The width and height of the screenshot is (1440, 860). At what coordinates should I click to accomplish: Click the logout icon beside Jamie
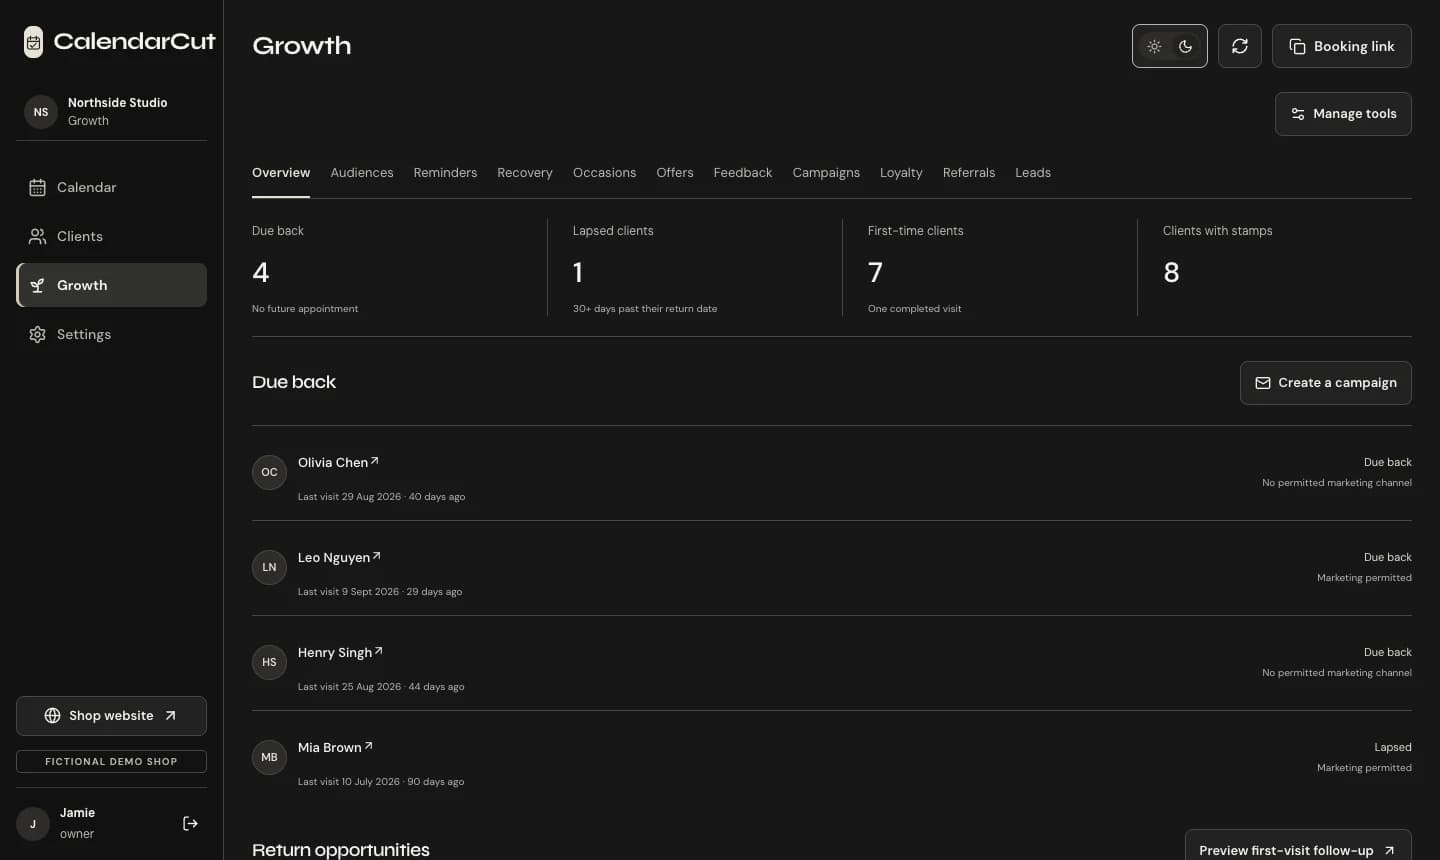(190, 823)
